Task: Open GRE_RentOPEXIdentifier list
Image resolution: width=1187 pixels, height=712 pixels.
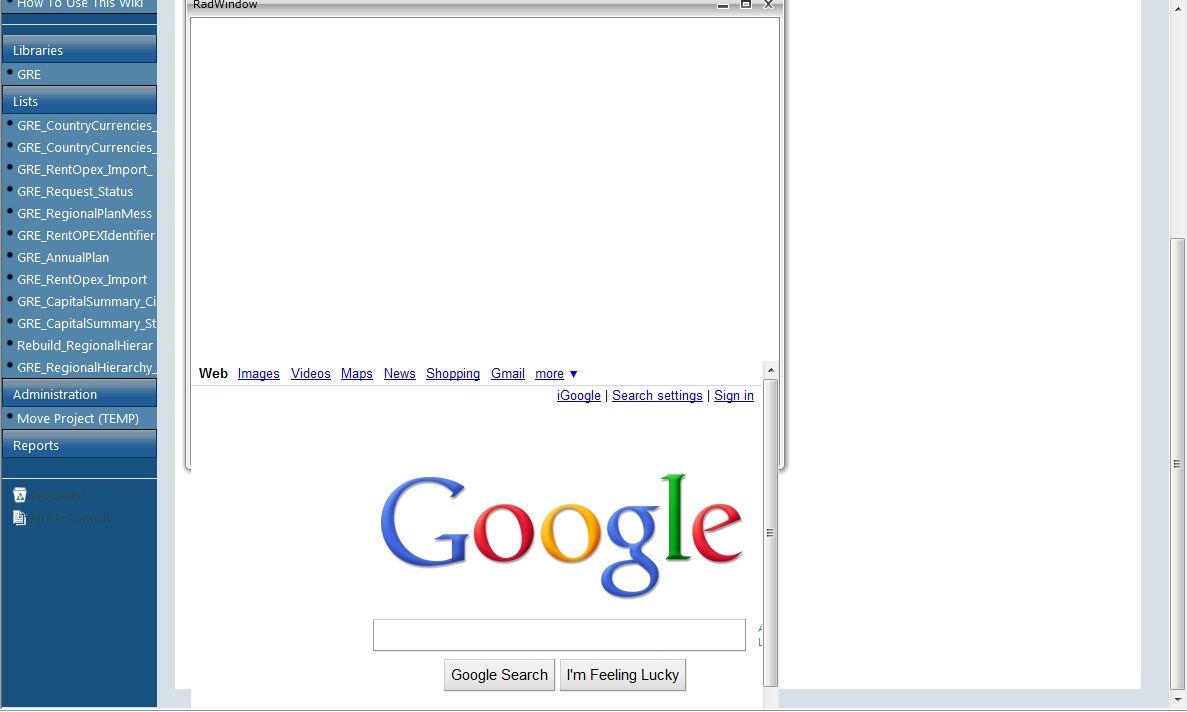Action: pyautogui.click(x=86, y=235)
